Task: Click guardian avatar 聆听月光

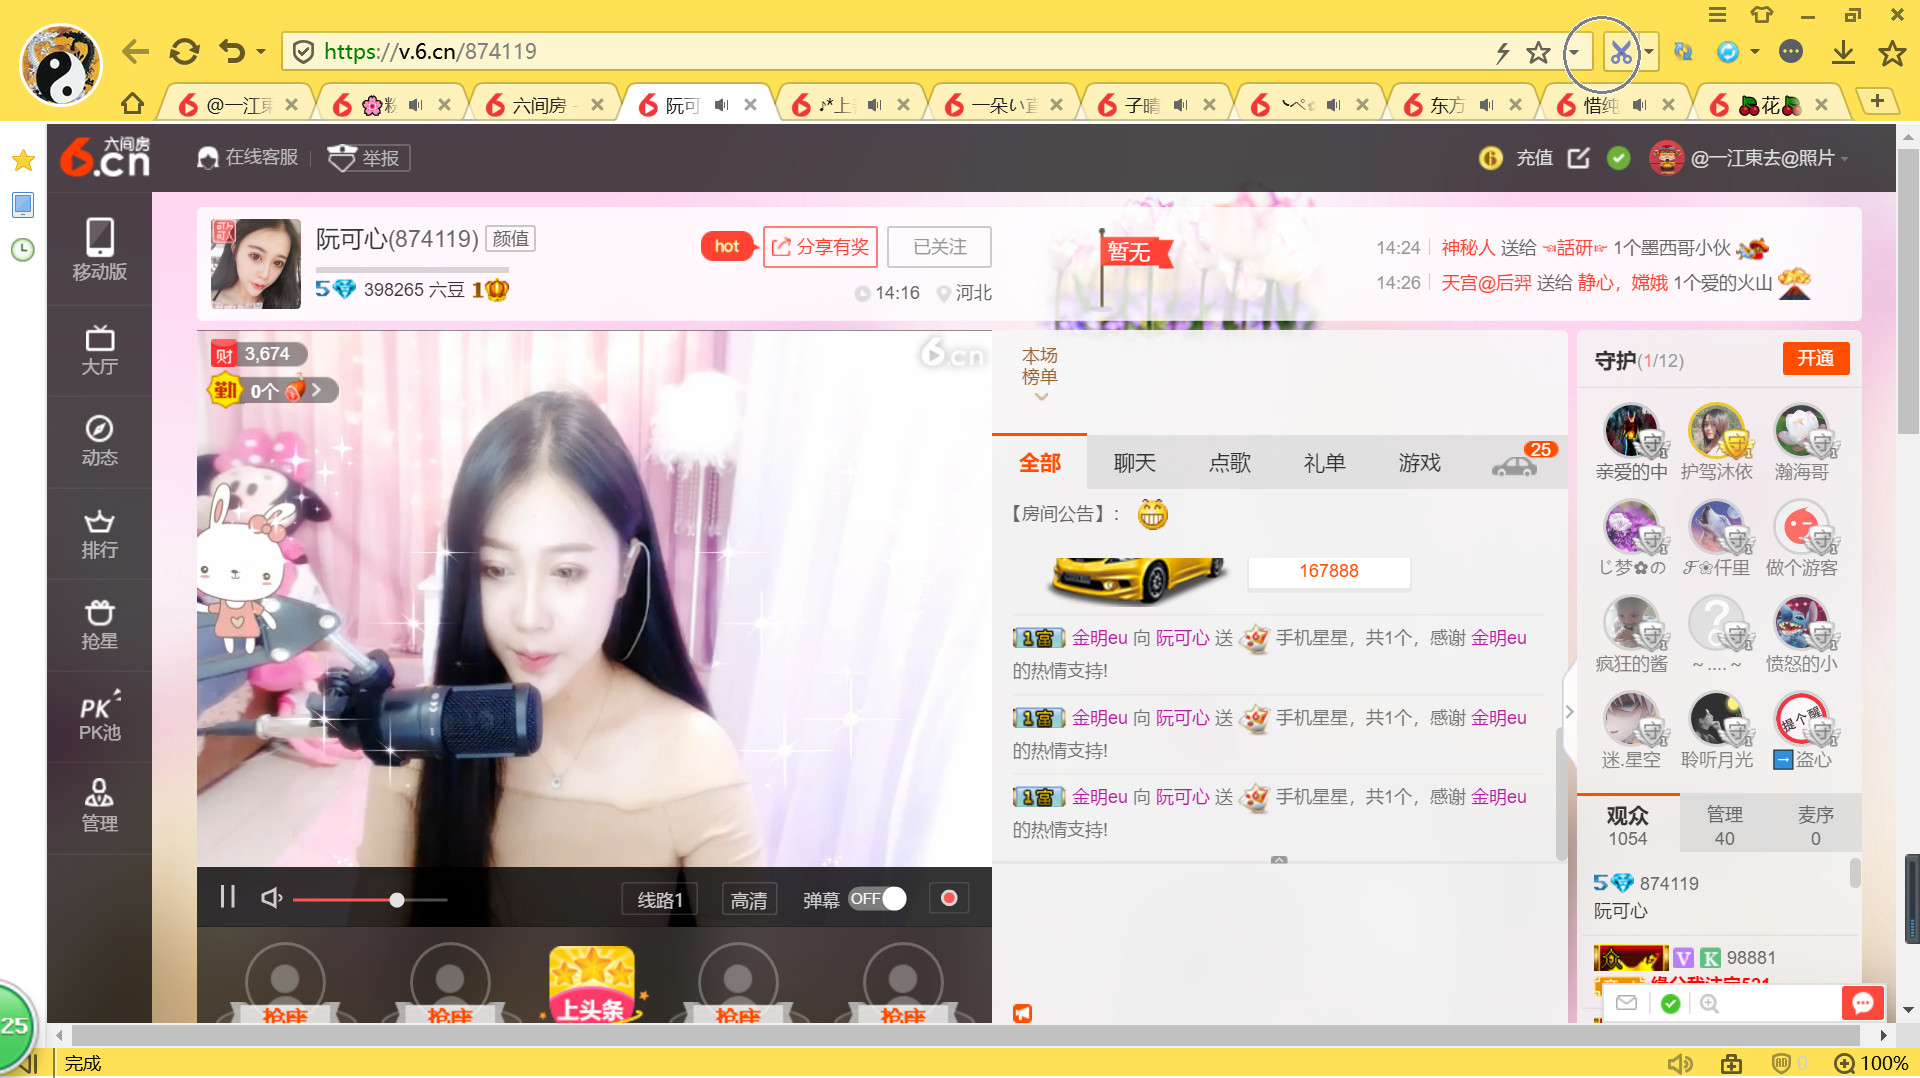Action: coord(1716,720)
